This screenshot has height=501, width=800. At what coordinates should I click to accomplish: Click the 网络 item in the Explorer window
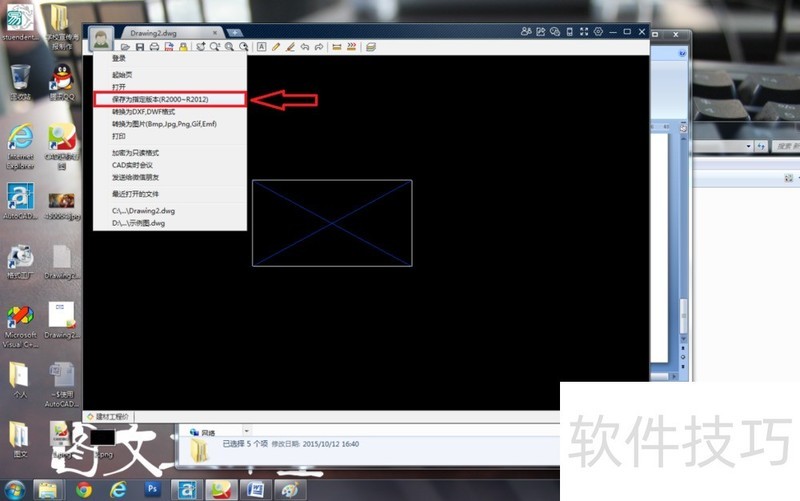(203, 432)
